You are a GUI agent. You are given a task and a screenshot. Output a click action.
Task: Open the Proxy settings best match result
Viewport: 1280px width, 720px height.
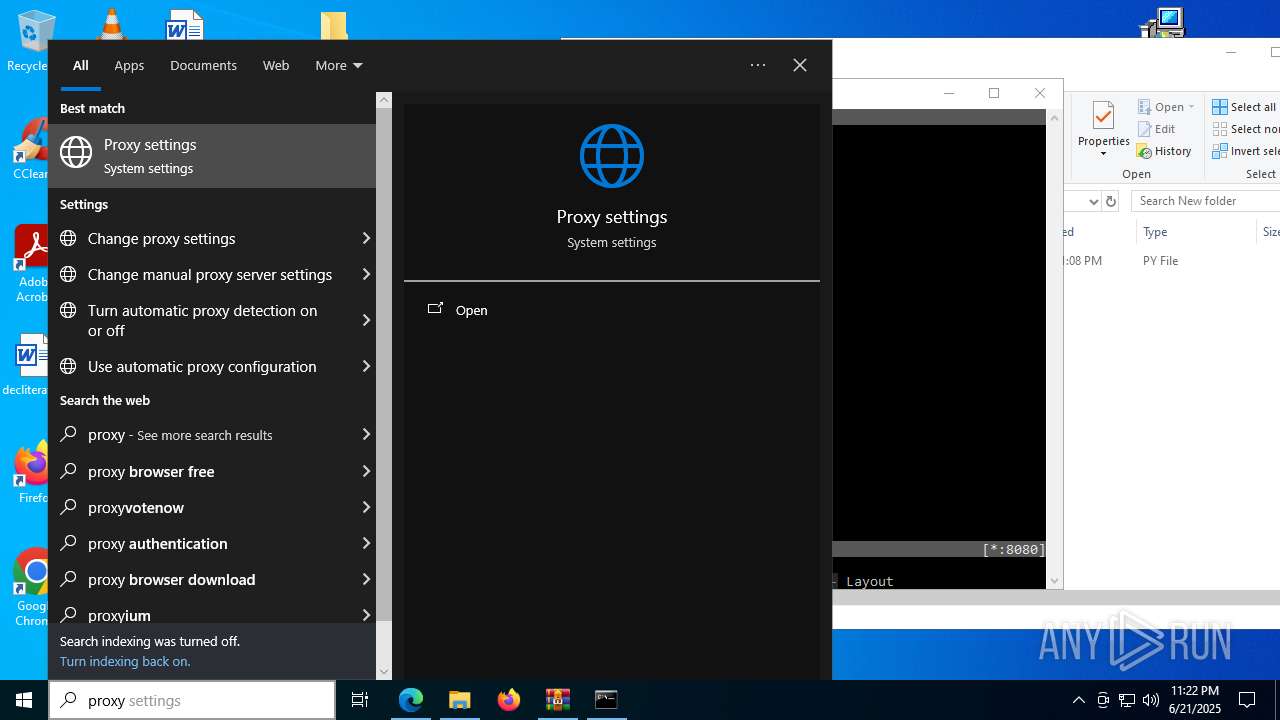212,156
